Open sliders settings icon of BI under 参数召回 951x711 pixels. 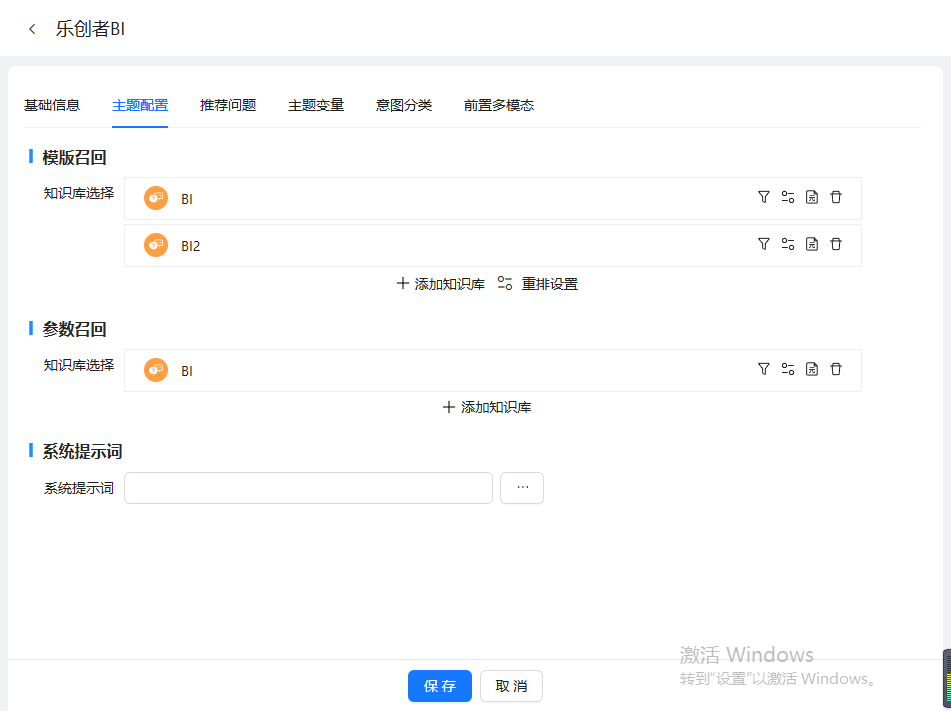[788, 370]
